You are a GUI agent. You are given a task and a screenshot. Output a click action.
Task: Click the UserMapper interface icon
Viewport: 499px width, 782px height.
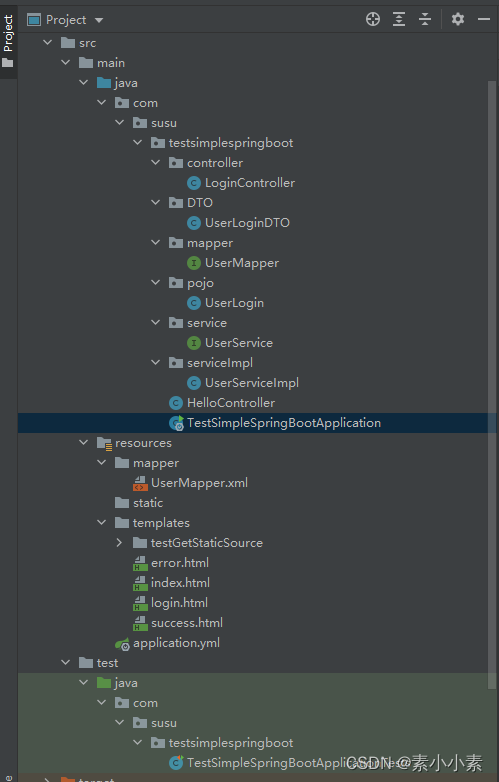click(x=193, y=263)
